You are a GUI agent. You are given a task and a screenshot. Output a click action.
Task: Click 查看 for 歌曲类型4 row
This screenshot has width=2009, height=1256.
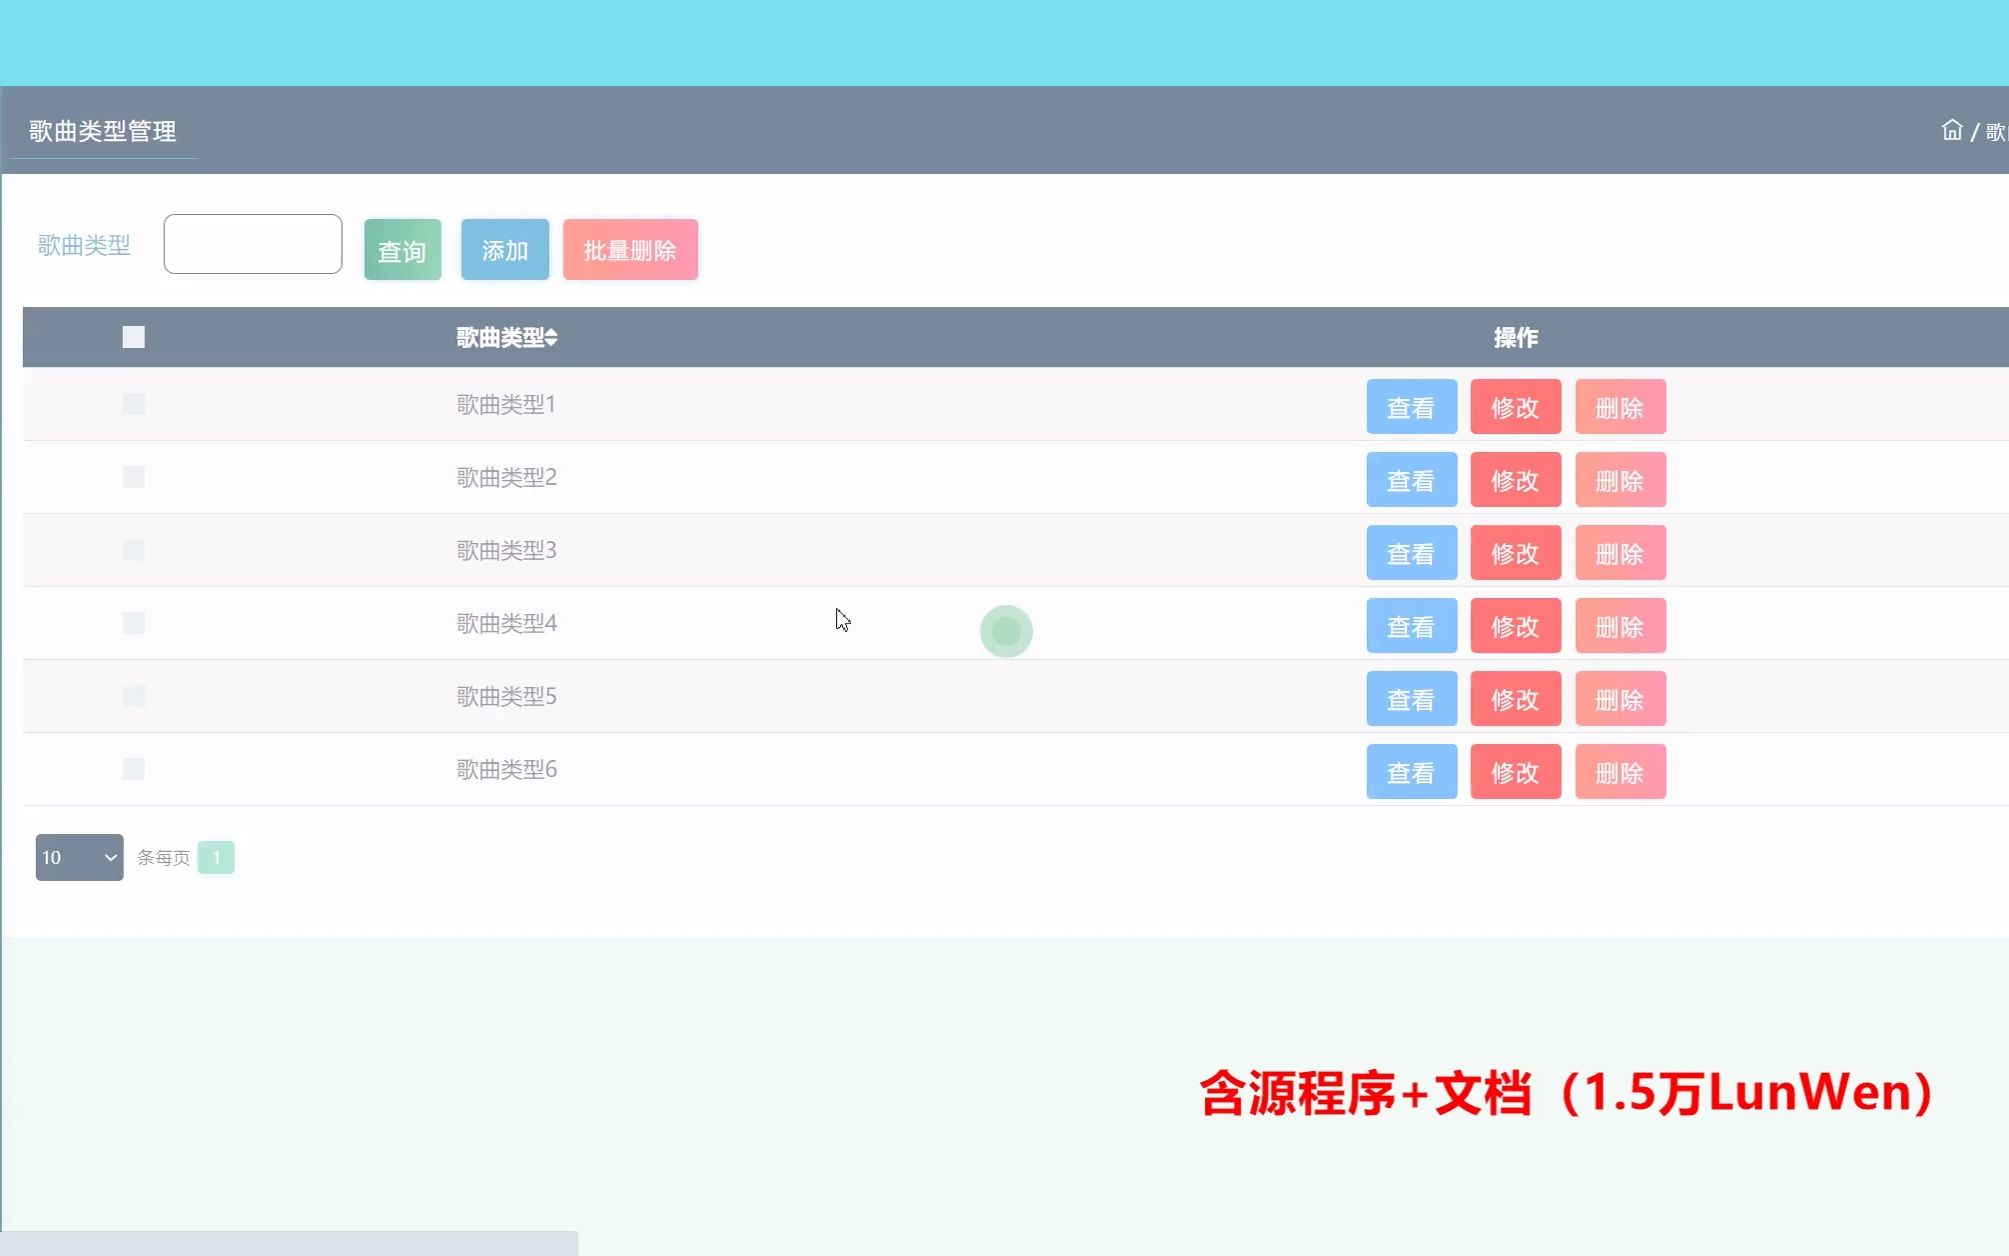pos(1411,626)
